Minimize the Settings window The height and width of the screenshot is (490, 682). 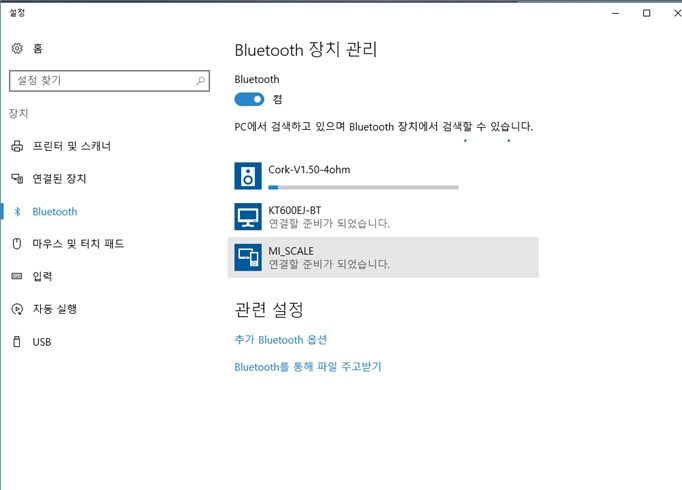(615, 13)
